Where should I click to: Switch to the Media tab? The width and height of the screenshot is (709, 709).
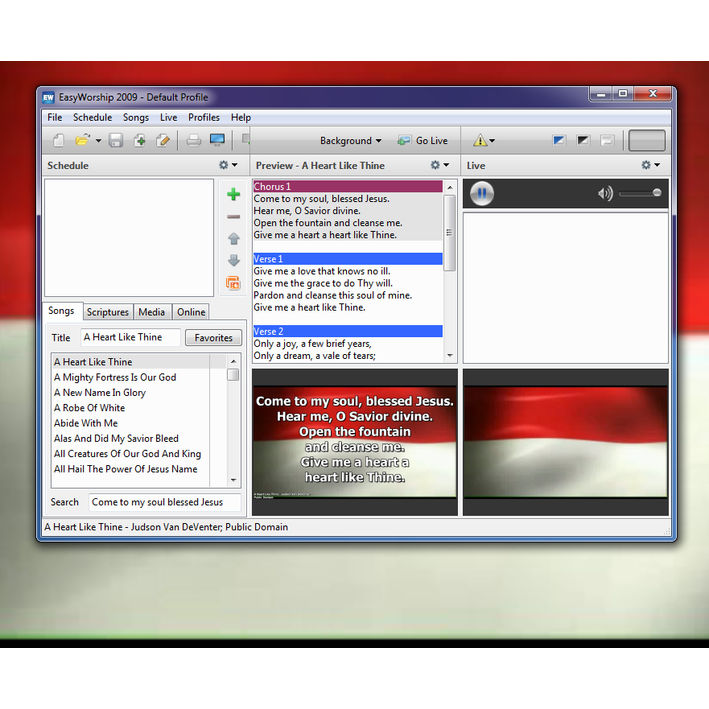151,312
